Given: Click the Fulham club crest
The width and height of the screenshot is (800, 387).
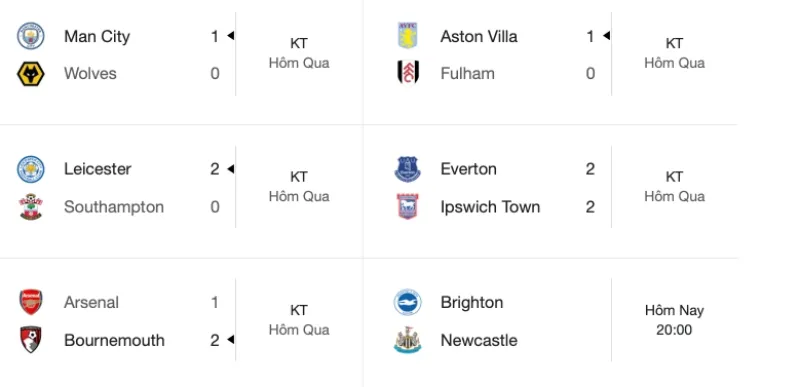Looking at the screenshot, I should [x=408, y=73].
